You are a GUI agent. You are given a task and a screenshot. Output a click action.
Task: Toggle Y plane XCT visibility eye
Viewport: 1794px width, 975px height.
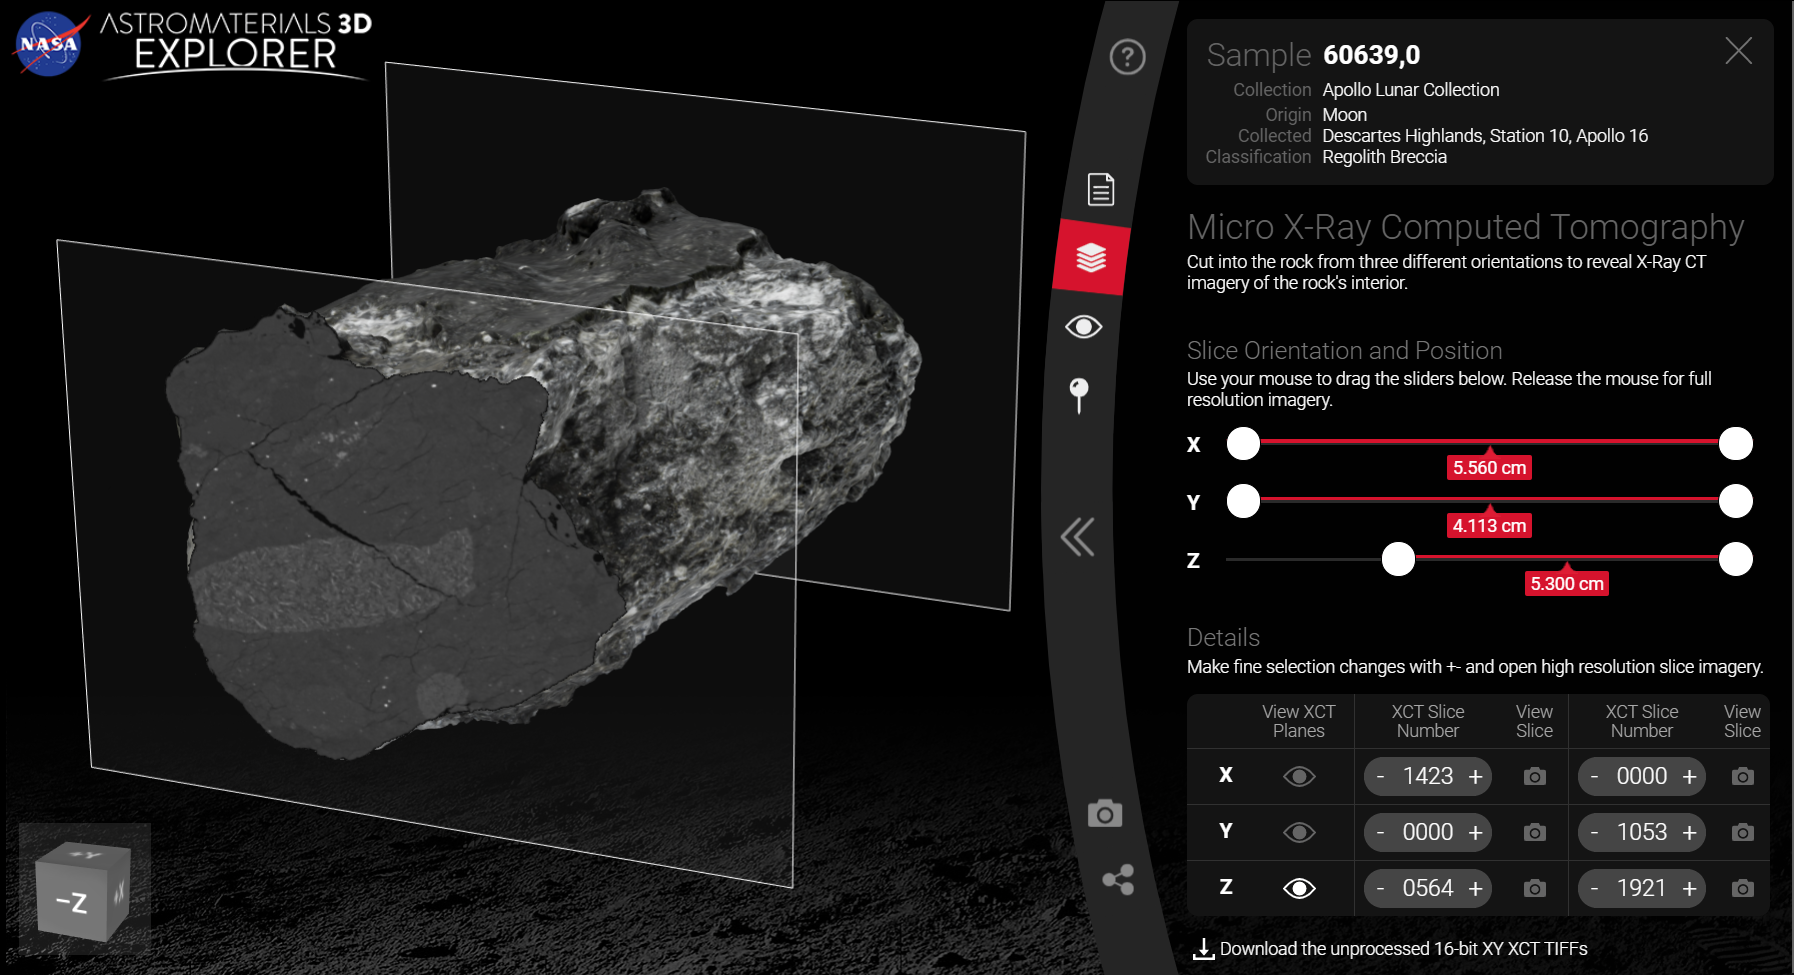click(x=1299, y=833)
